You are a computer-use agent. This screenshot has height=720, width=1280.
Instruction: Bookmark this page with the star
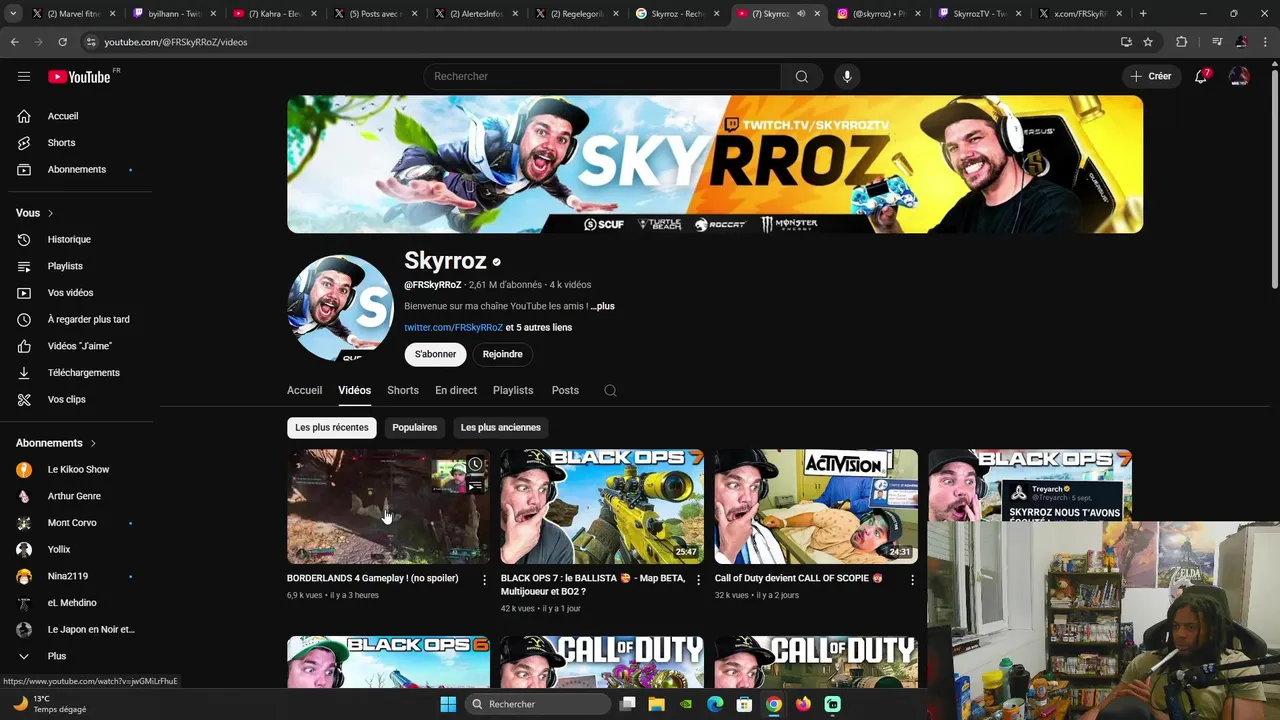(x=1148, y=42)
